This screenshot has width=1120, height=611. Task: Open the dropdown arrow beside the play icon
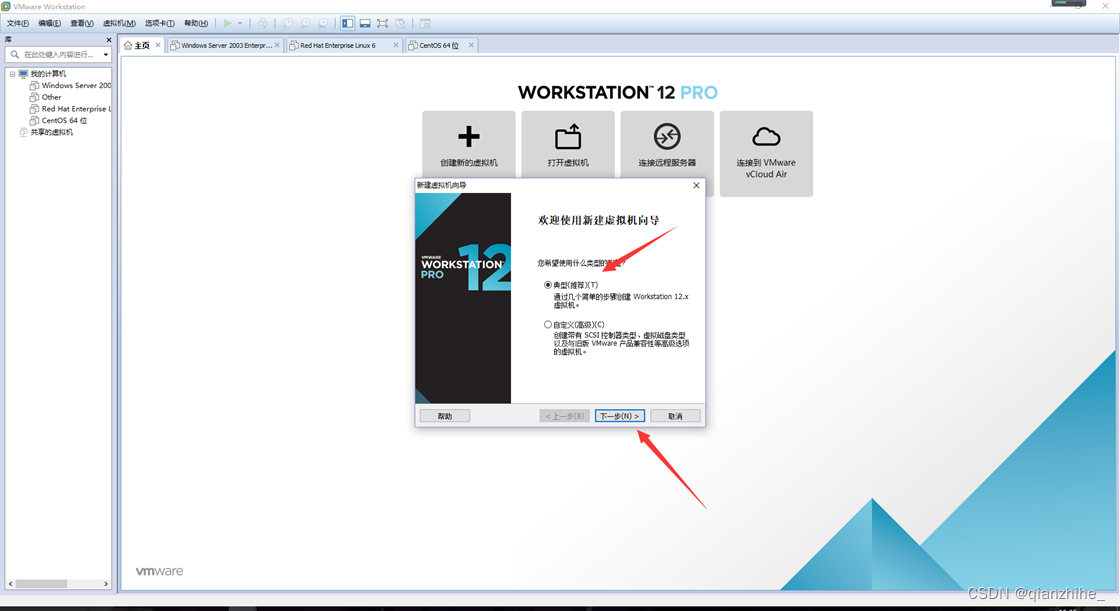coord(240,24)
